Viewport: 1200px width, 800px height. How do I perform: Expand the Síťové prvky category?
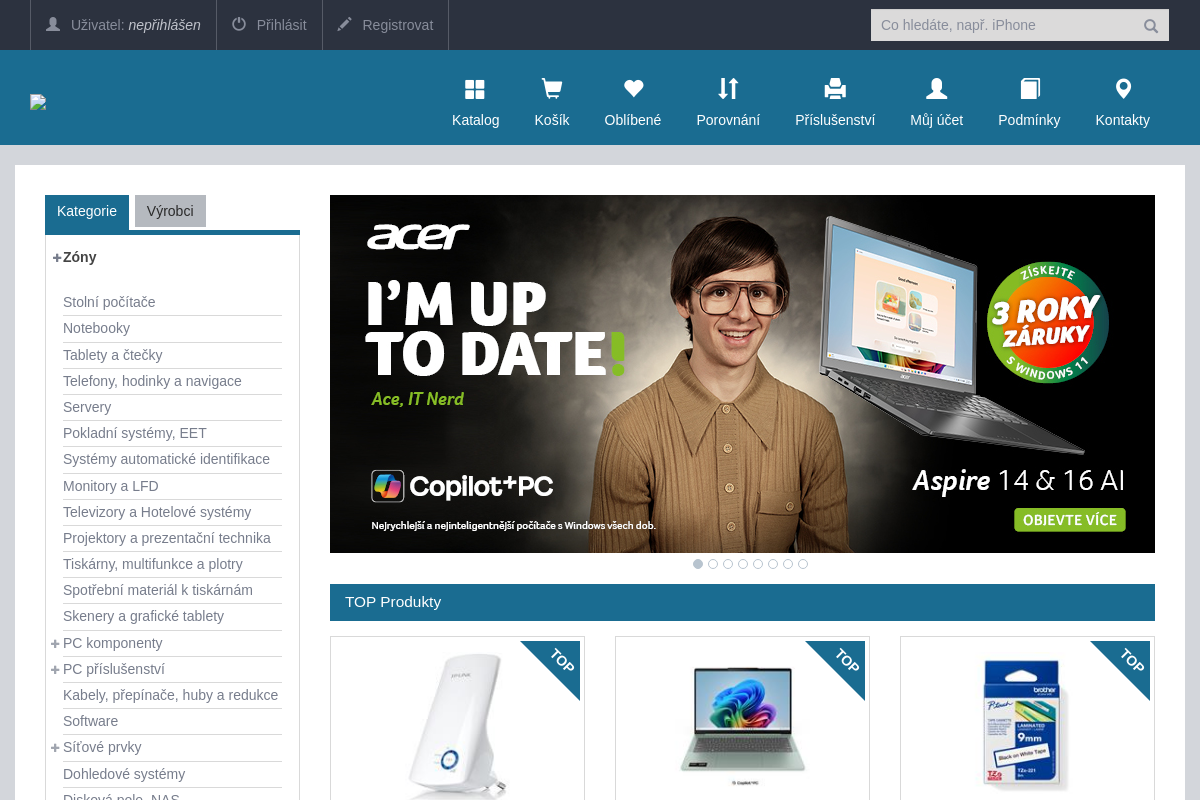[x=55, y=747]
